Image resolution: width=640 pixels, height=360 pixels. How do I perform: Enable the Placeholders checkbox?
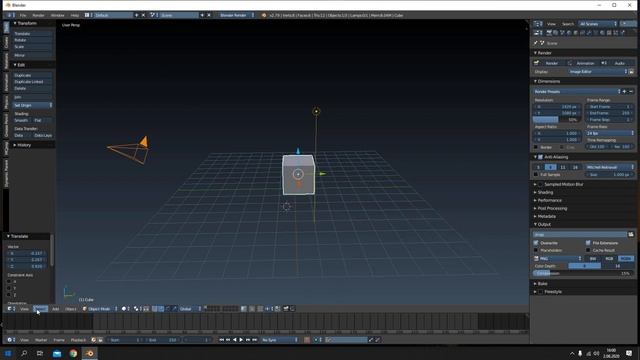pyautogui.click(x=536, y=250)
